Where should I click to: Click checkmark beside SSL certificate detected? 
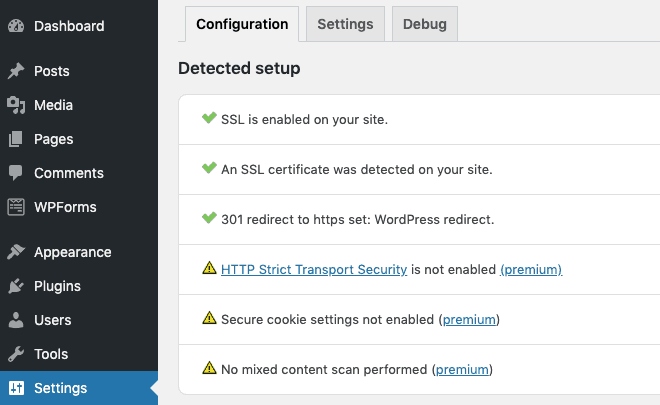[209, 168]
